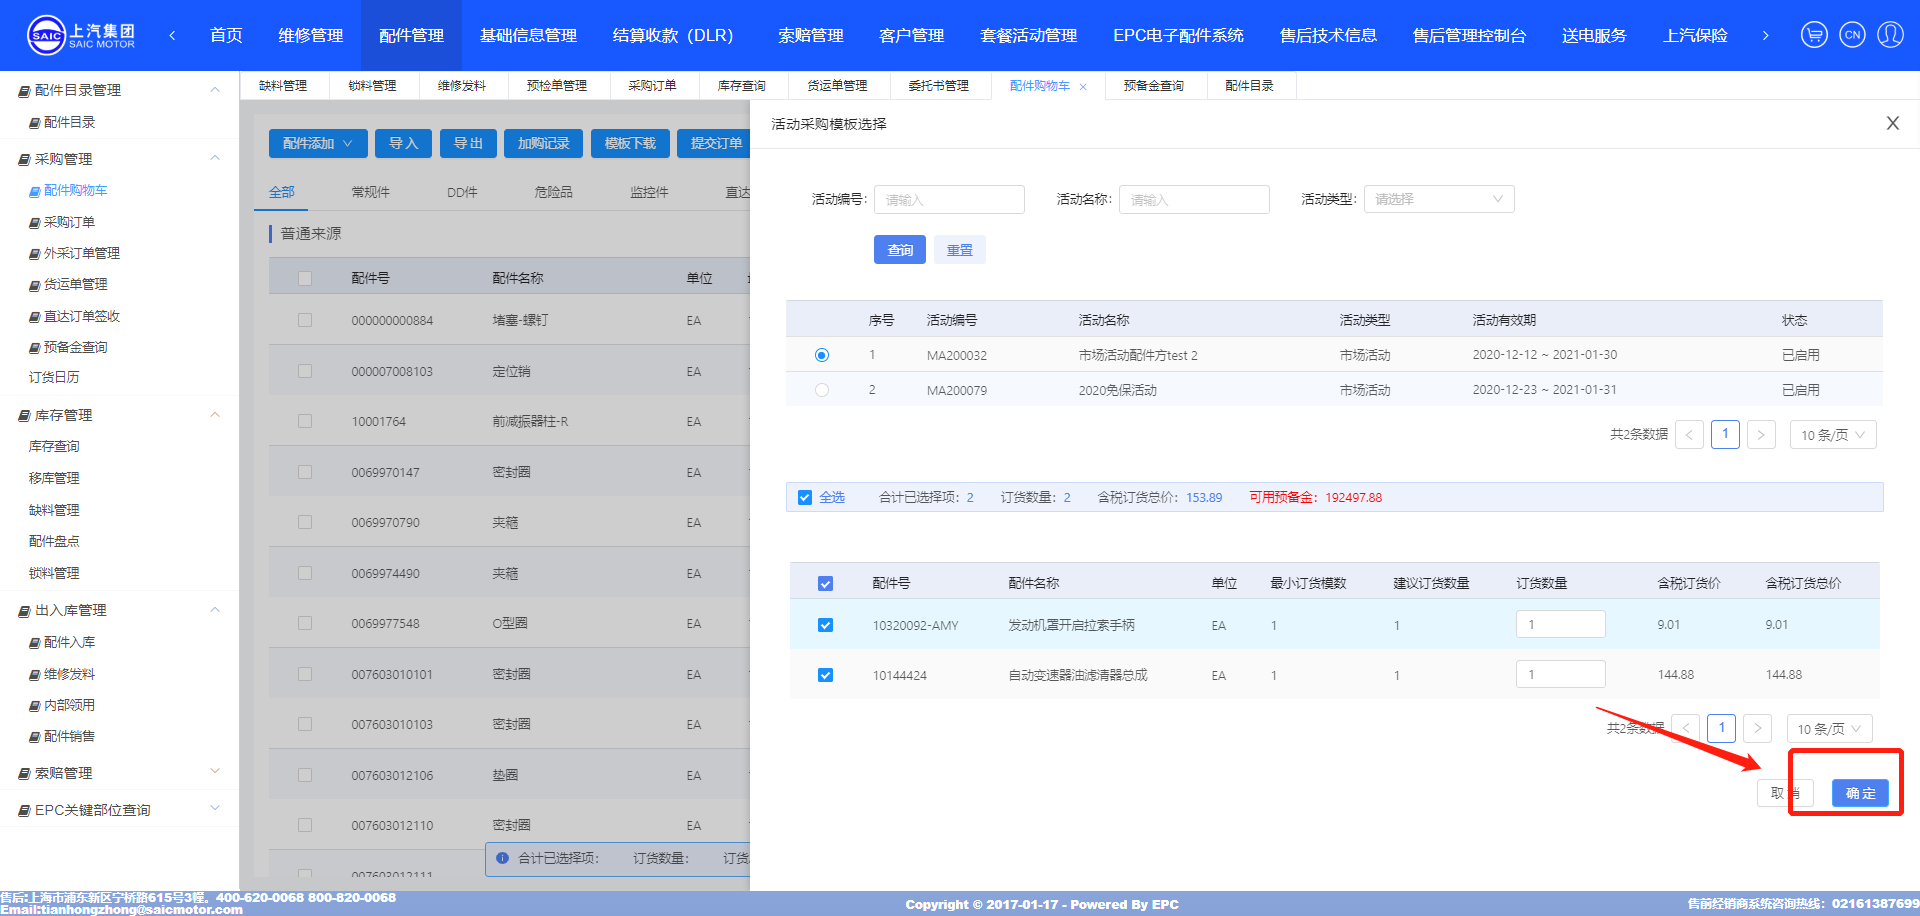
Task: Go to previous page in parts list
Action: pos(1685,728)
